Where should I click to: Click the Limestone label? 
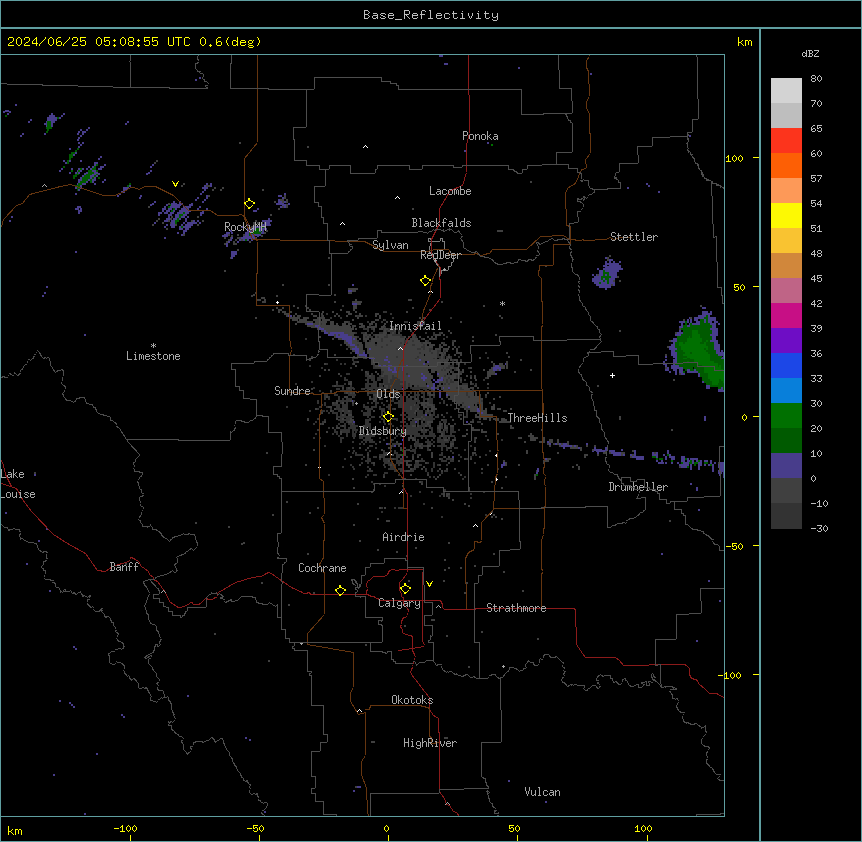coord(153,356)
